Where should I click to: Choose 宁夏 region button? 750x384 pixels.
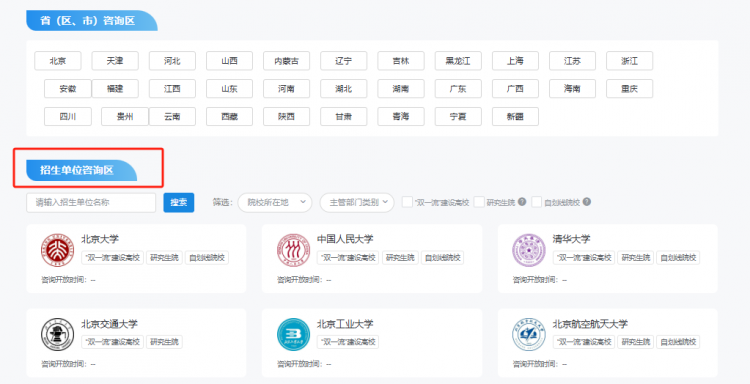point(458,116)
